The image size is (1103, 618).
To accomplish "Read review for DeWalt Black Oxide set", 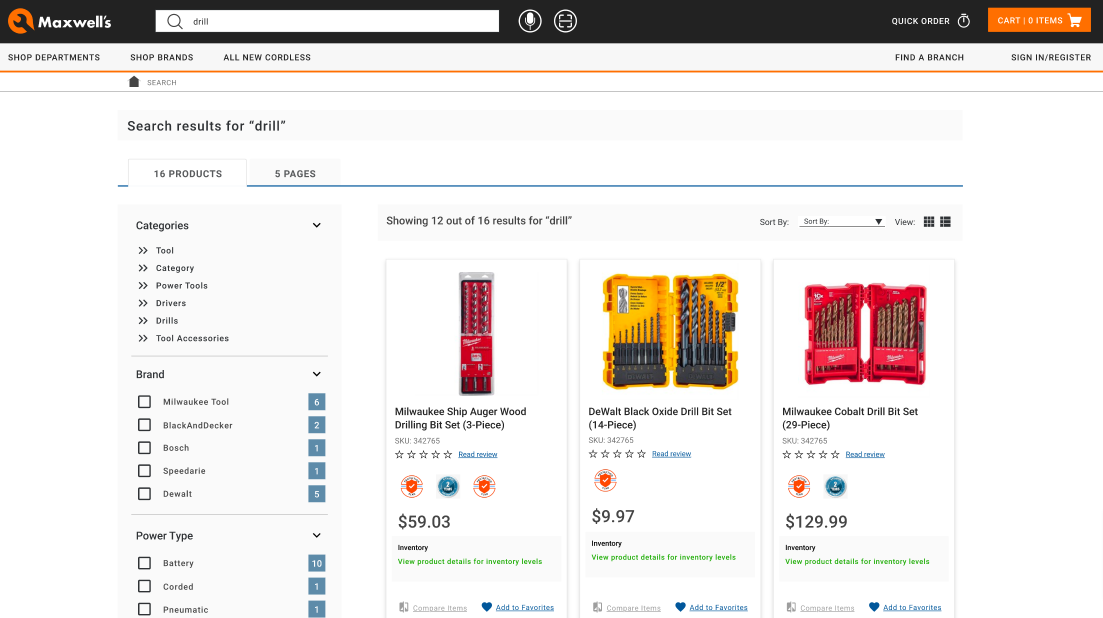I will pos(671,453).
